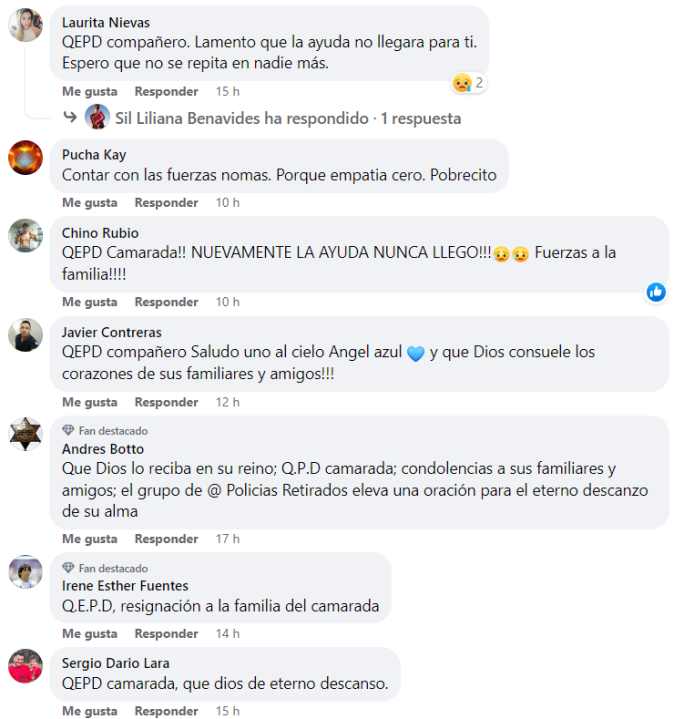This screenshot has width=684, height=719.
Task: View Javier Contreras' avatar
Action: point(26,335)
